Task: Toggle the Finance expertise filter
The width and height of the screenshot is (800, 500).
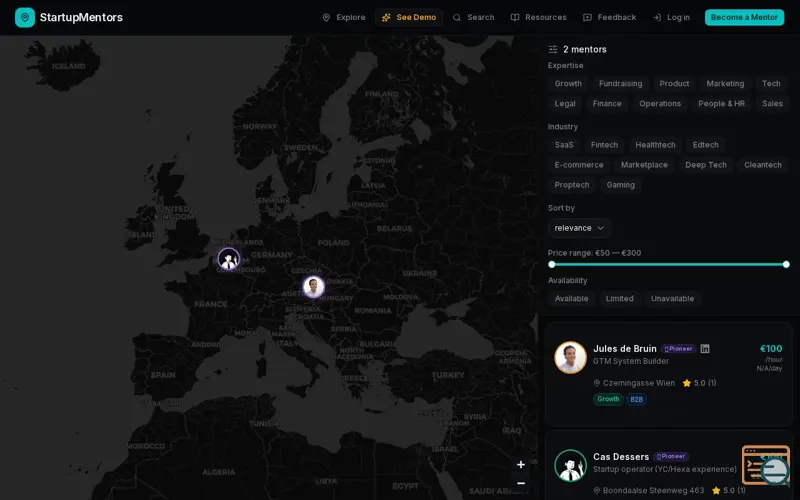Action: coord(607,104)
